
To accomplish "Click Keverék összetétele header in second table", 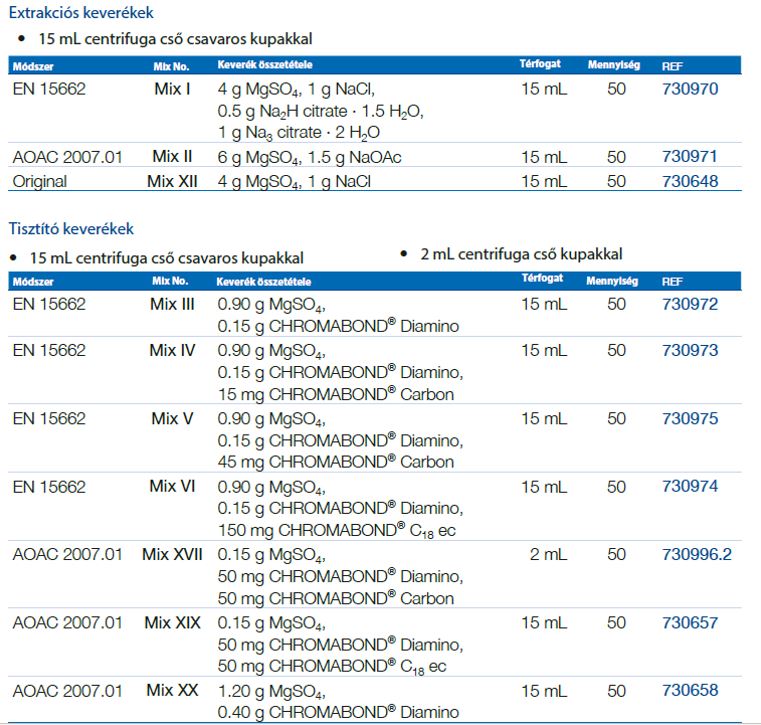I will coord(264,282).
